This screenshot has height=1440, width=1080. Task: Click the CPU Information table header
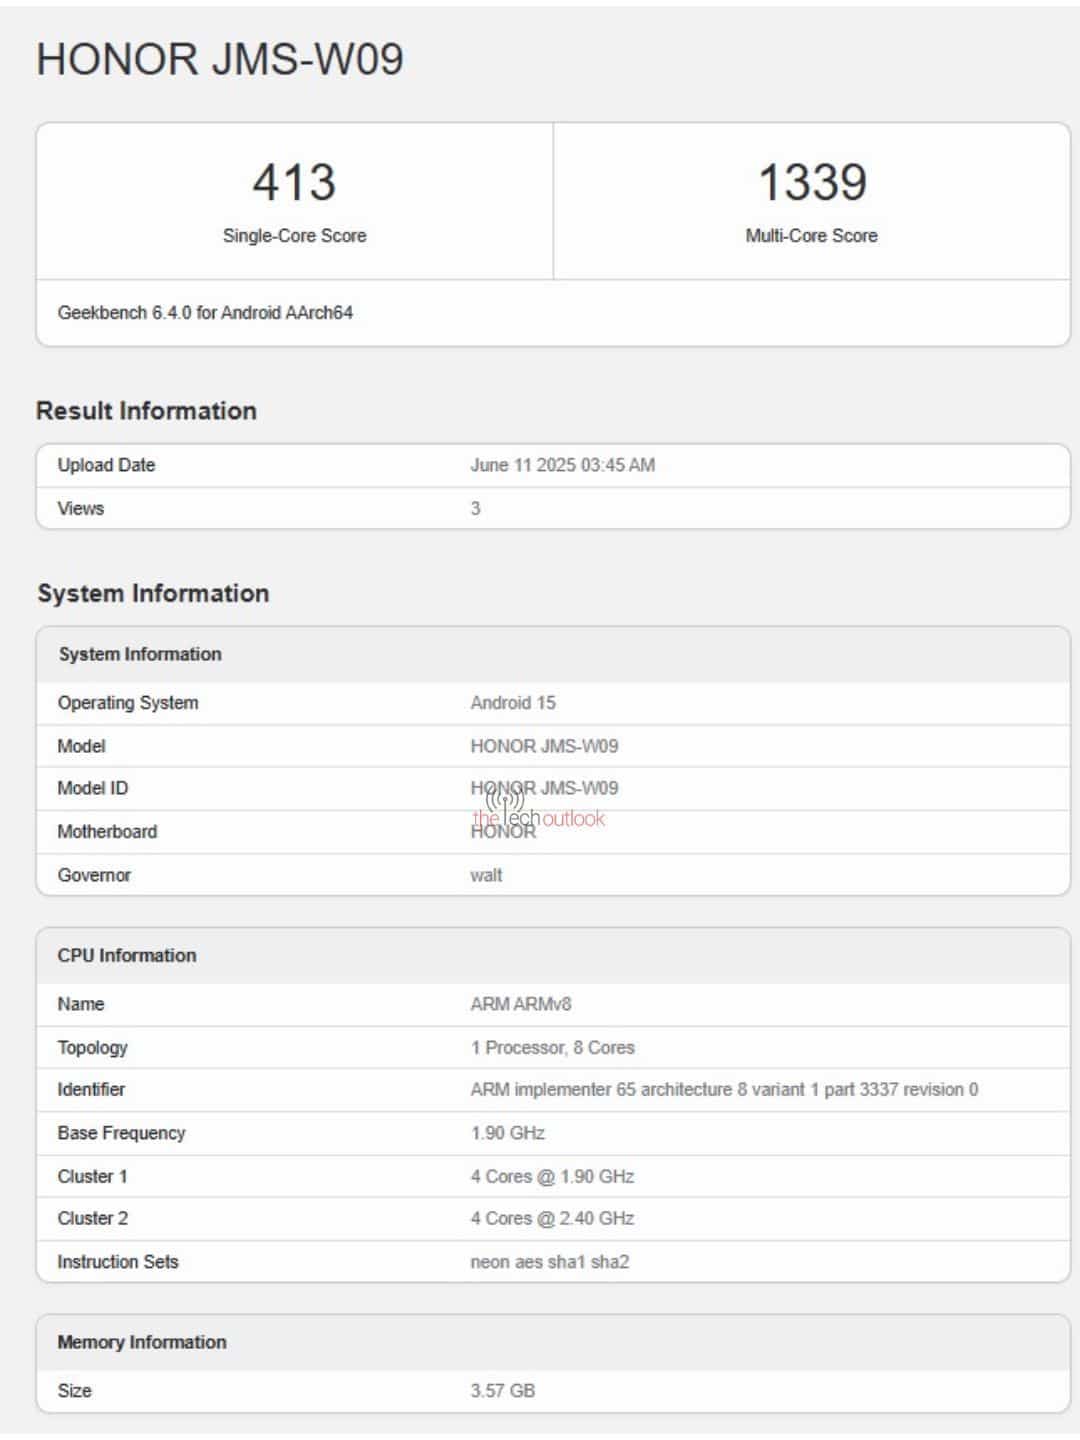pyautogui.click(x=127, y=955)
